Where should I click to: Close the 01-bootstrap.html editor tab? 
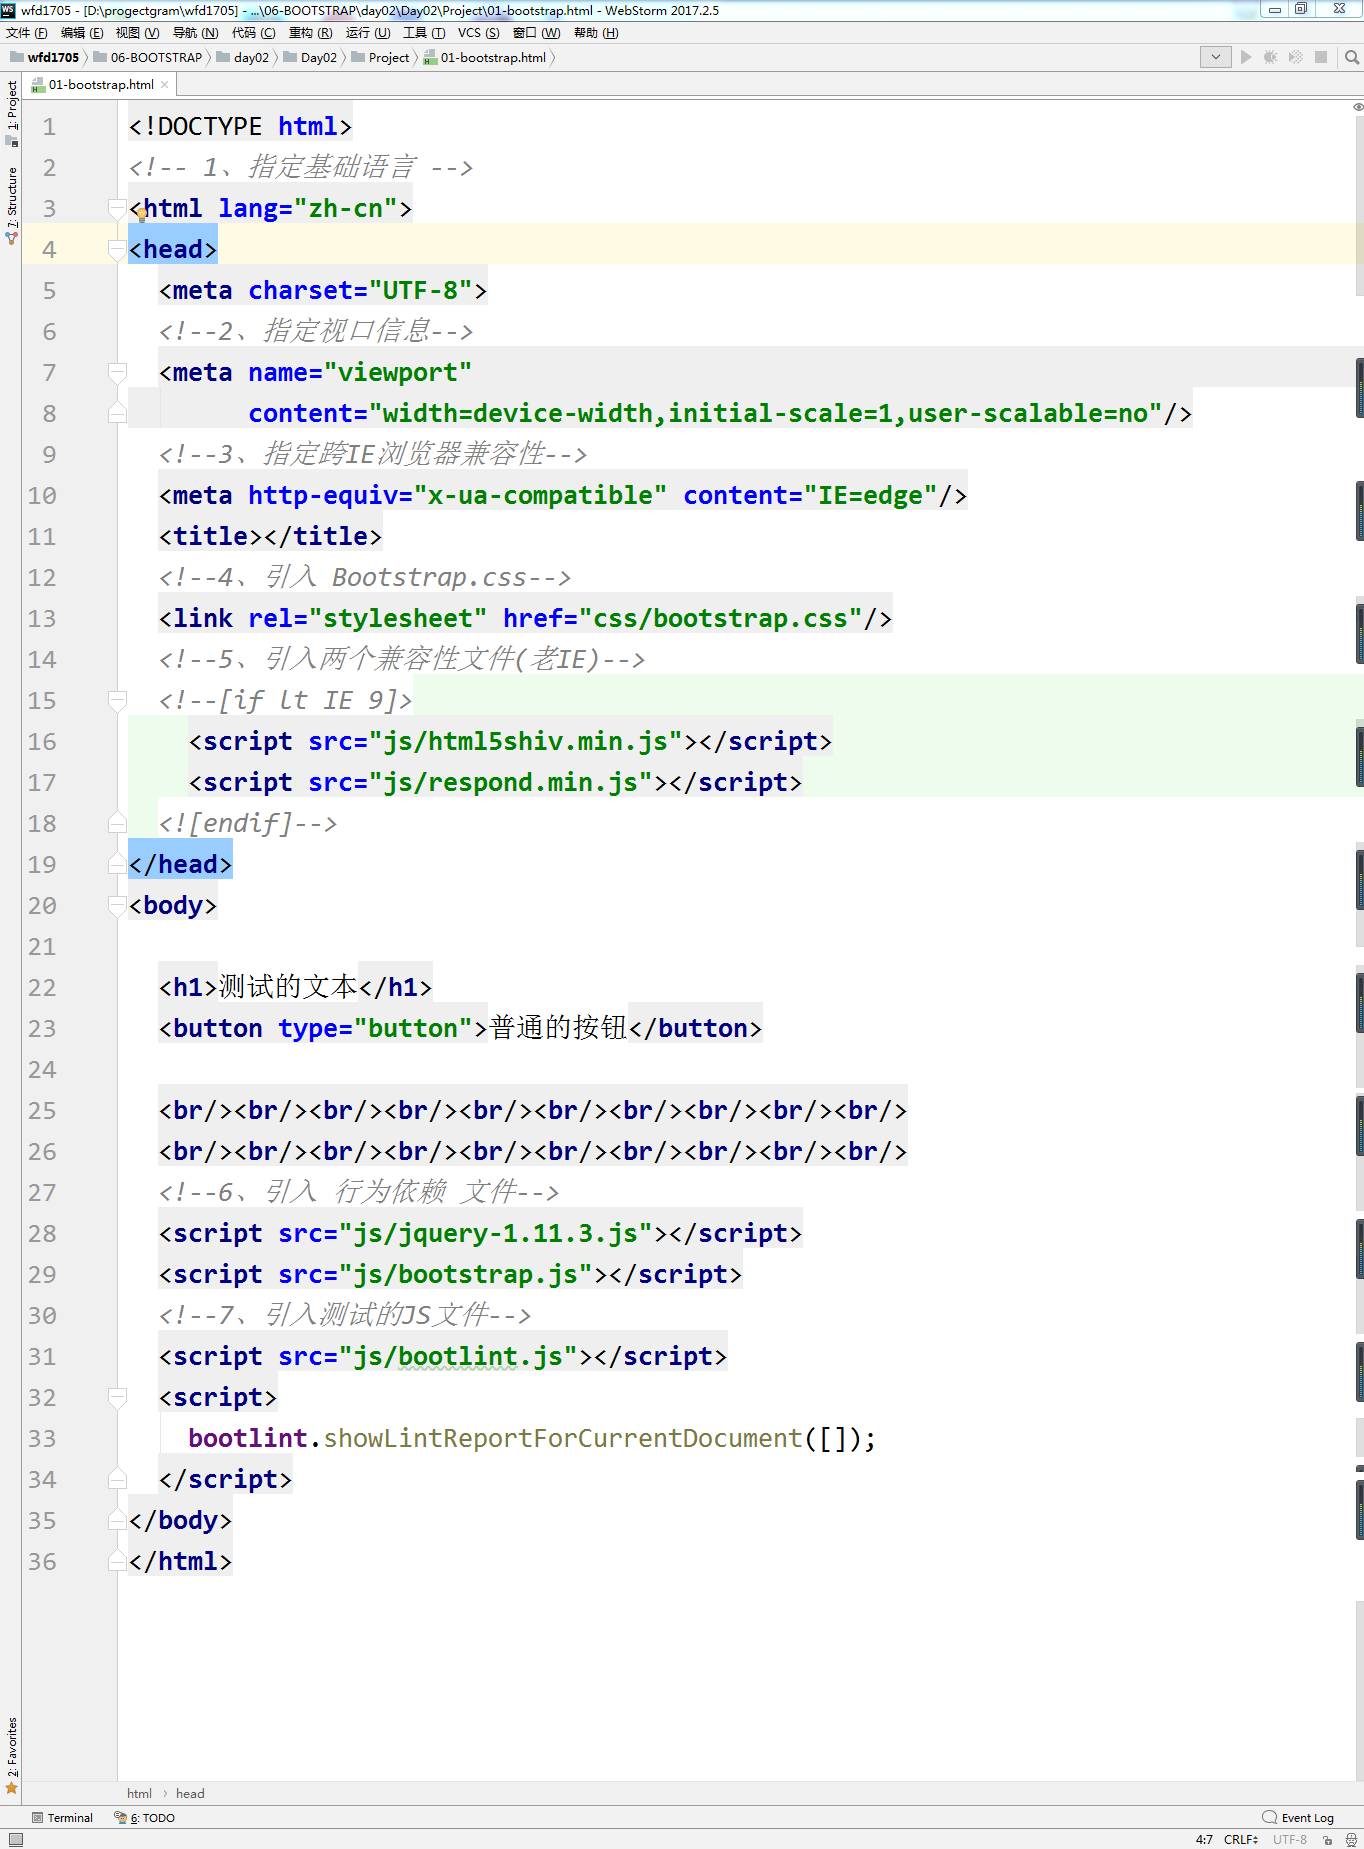(165, 85)
